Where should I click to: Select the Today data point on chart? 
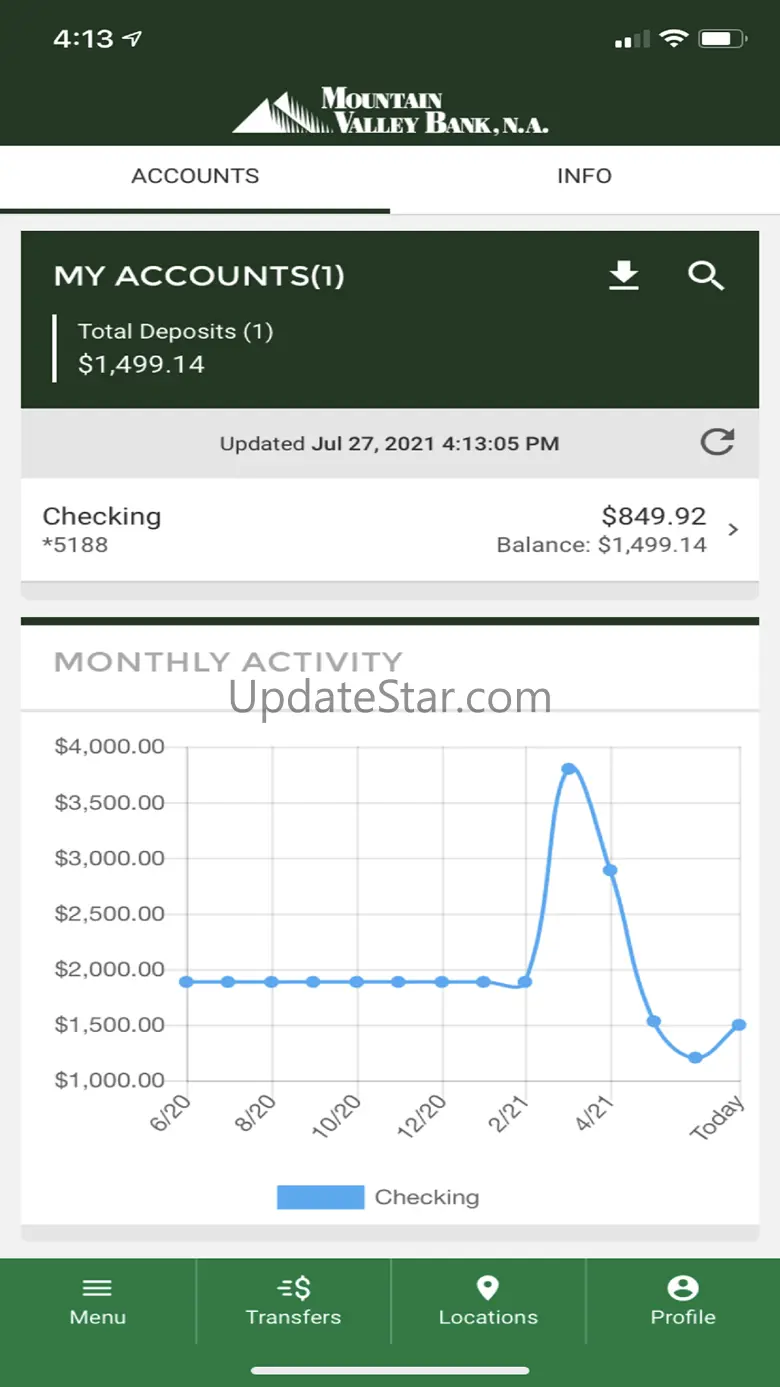[739, 1025]
